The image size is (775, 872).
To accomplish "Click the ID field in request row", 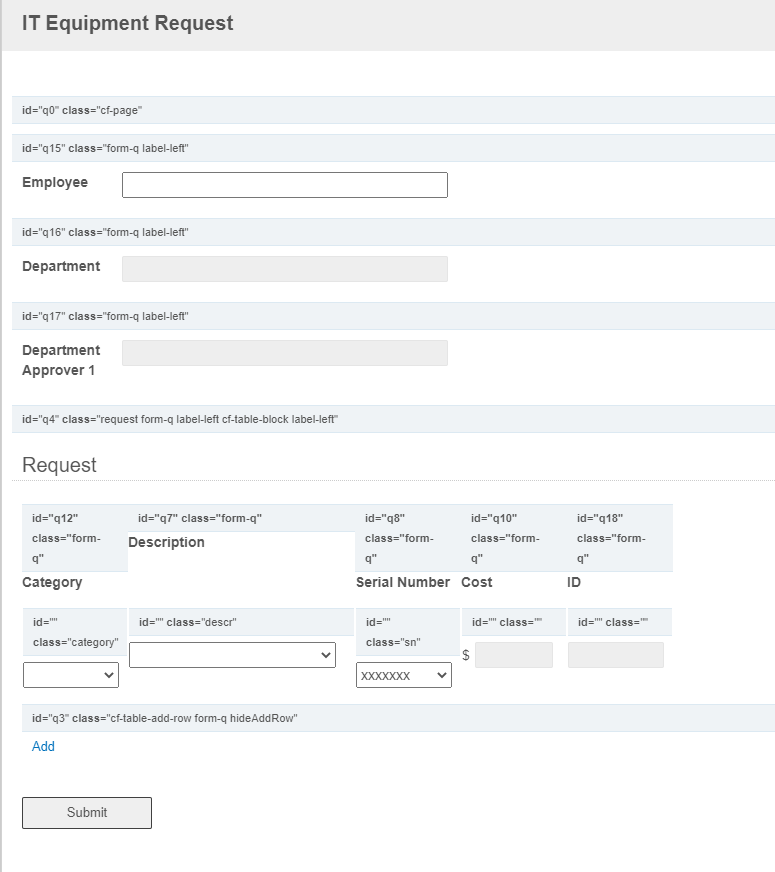I will 615,655.
